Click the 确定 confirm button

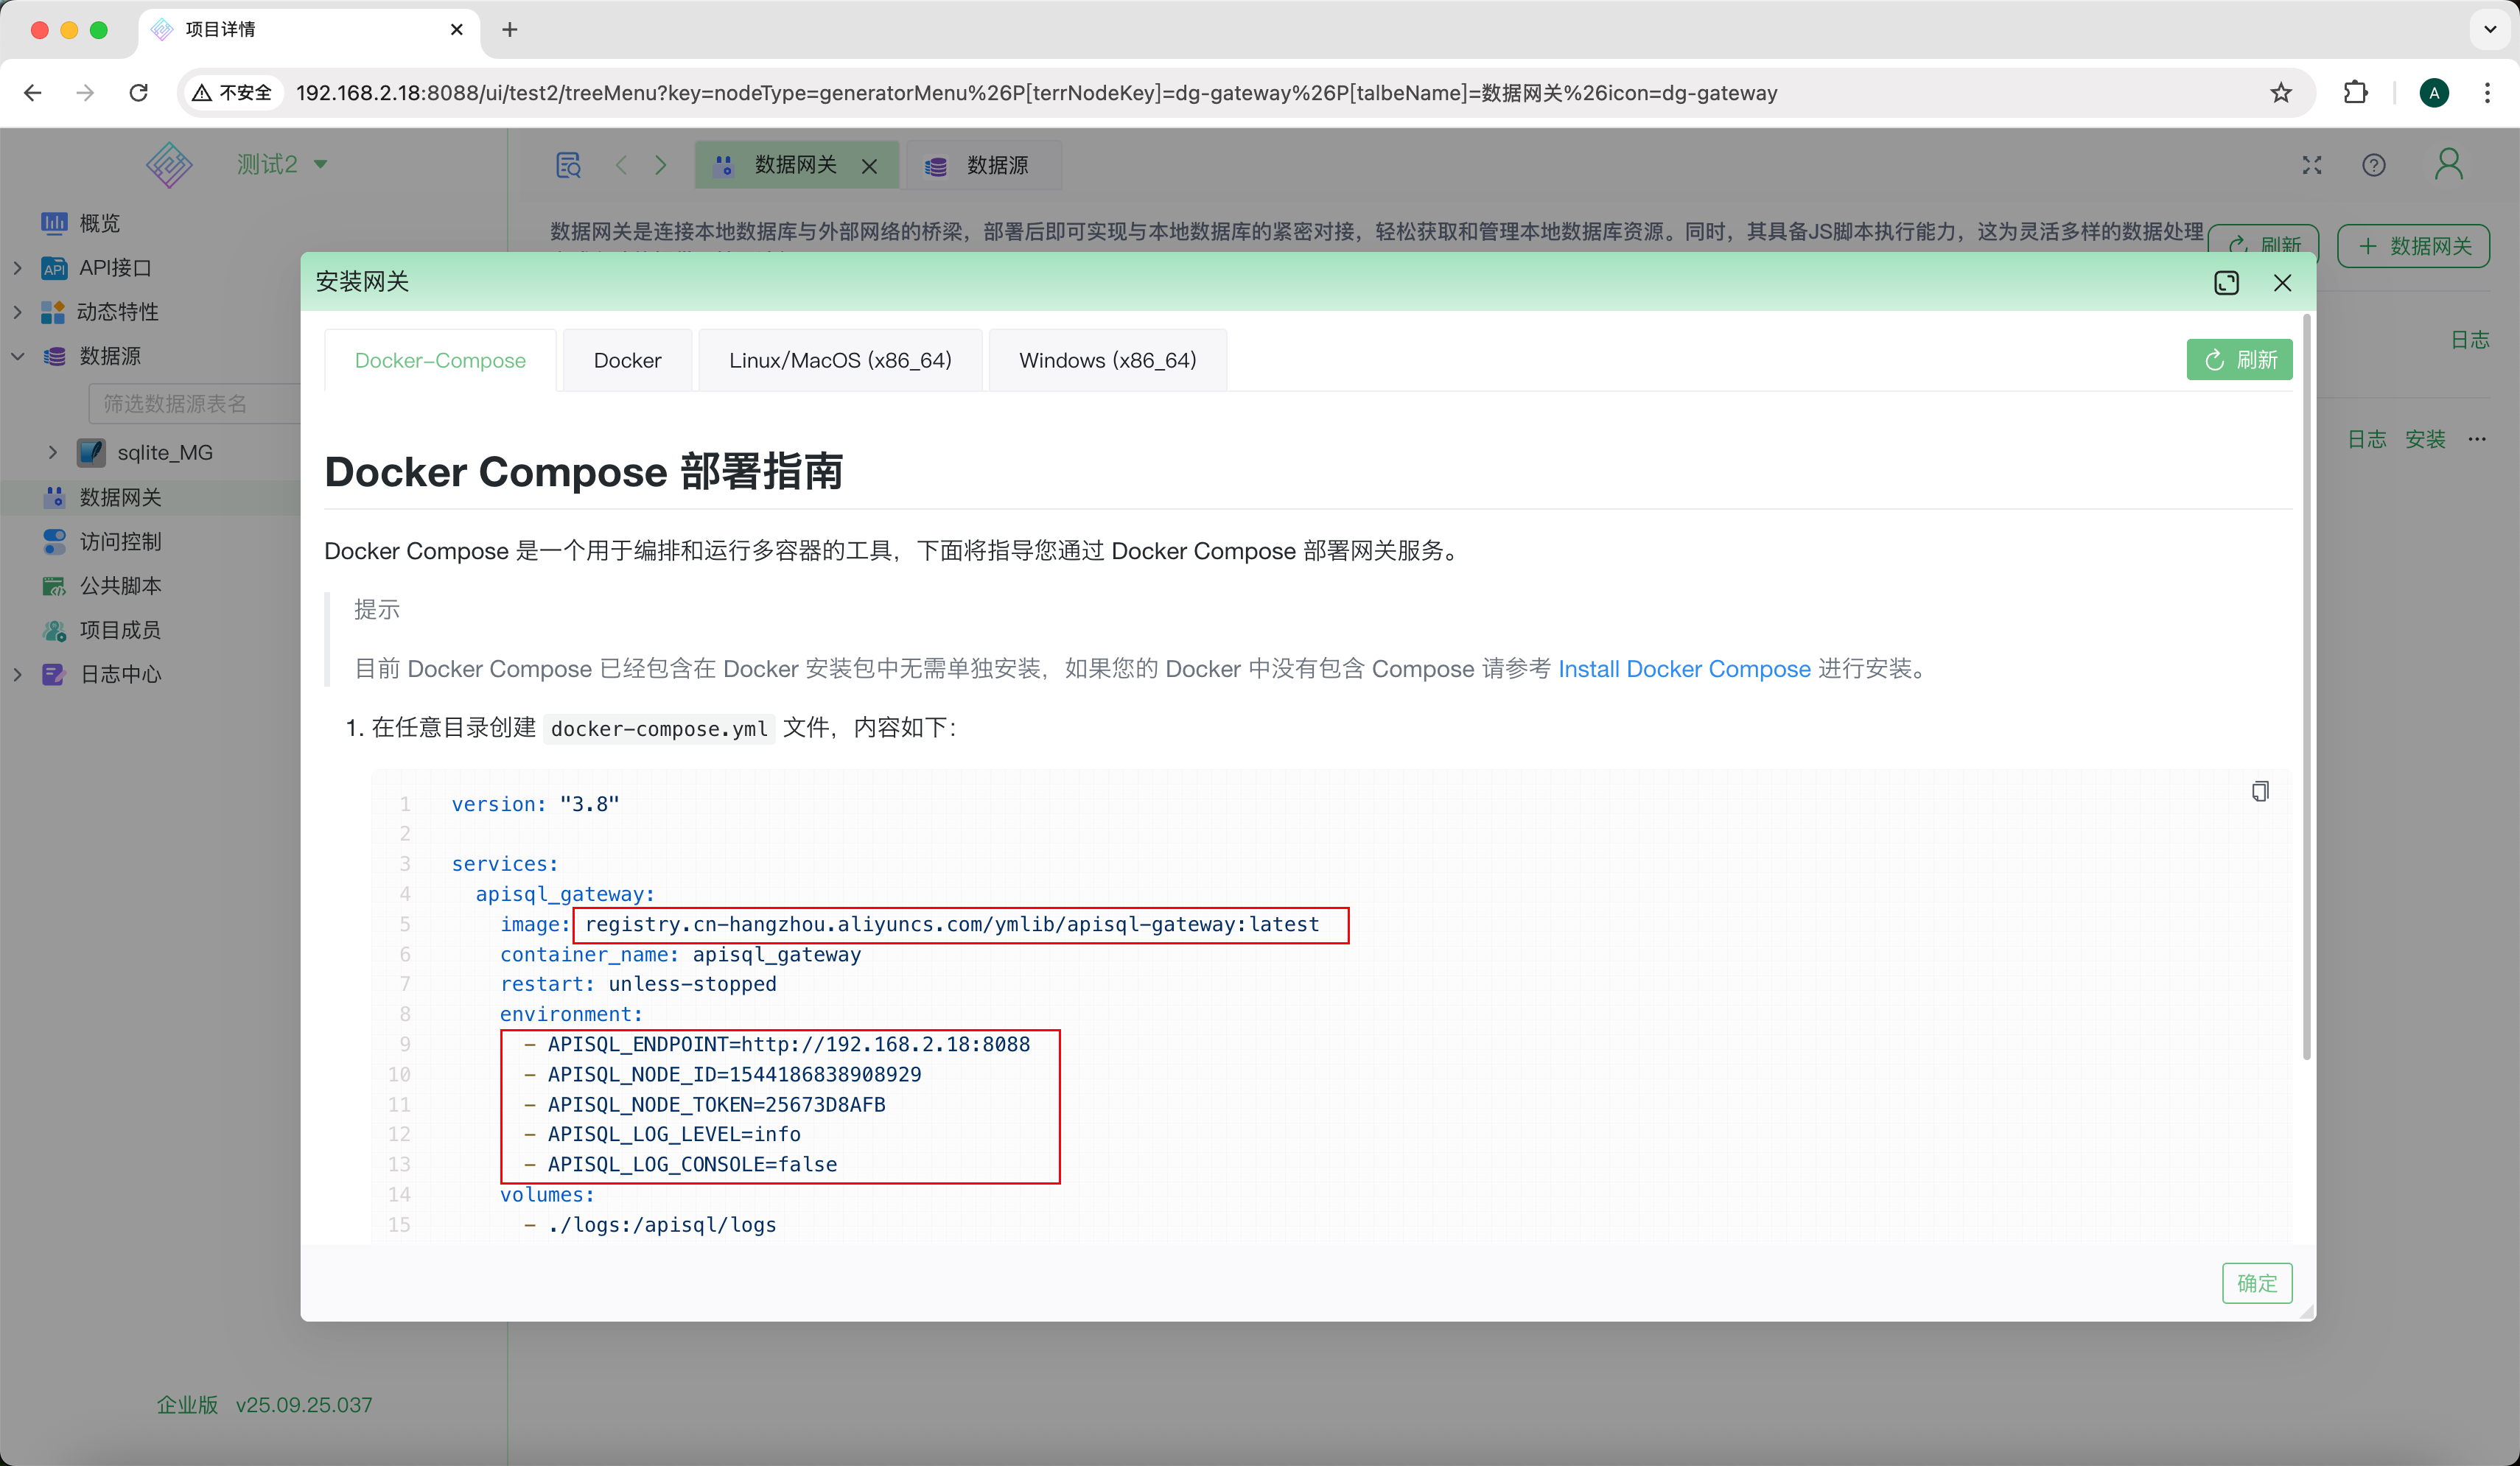[2257, 1283]
